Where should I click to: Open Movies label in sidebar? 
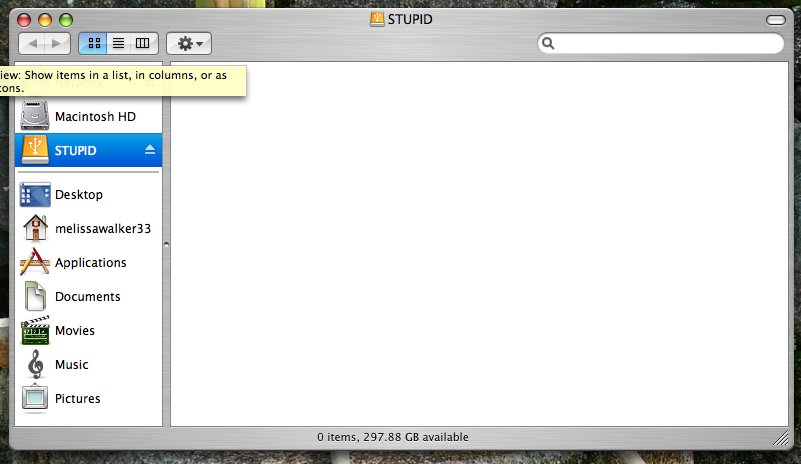pos(75,331)
